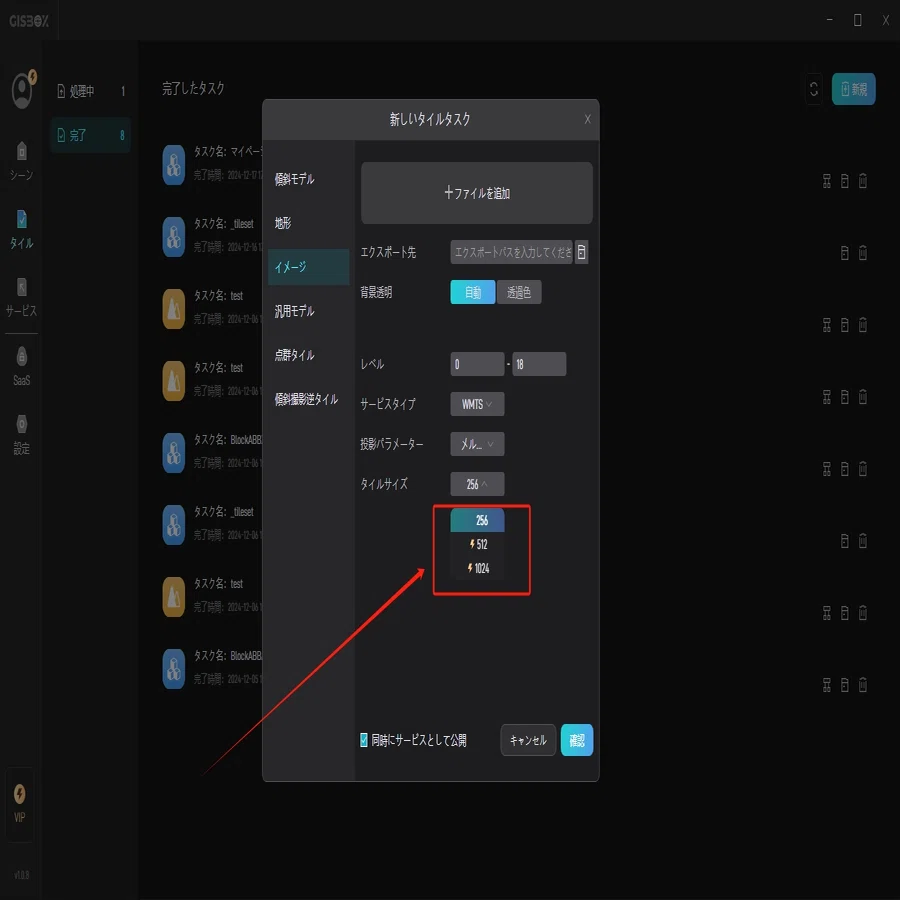The width and height of the screenshot is (900, 900).
Task: Open the user avatar profile icon
Action: [x=22, y=90]
